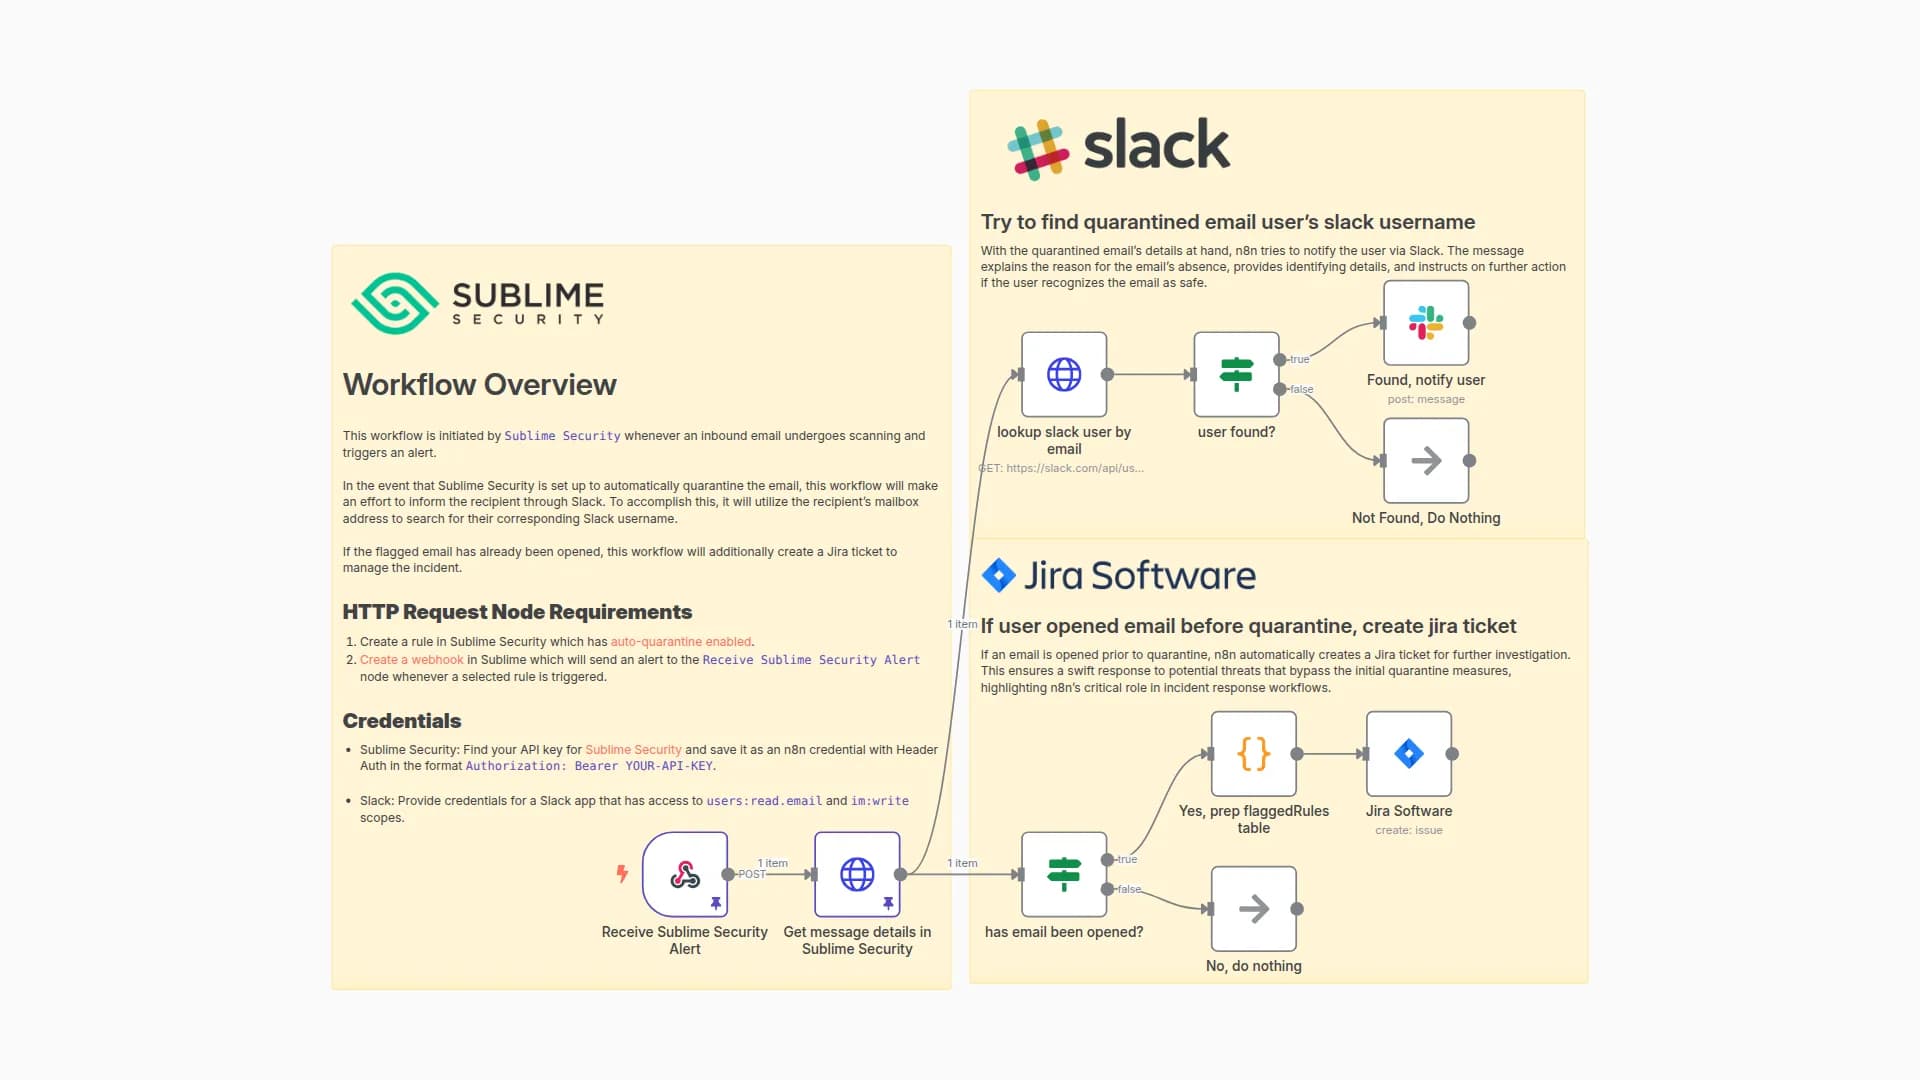This screenshot has height=1080, width=1920.
Task: Click the pin icon on Receive Sublime Security Alert node
Action: (x=716, y=903)
